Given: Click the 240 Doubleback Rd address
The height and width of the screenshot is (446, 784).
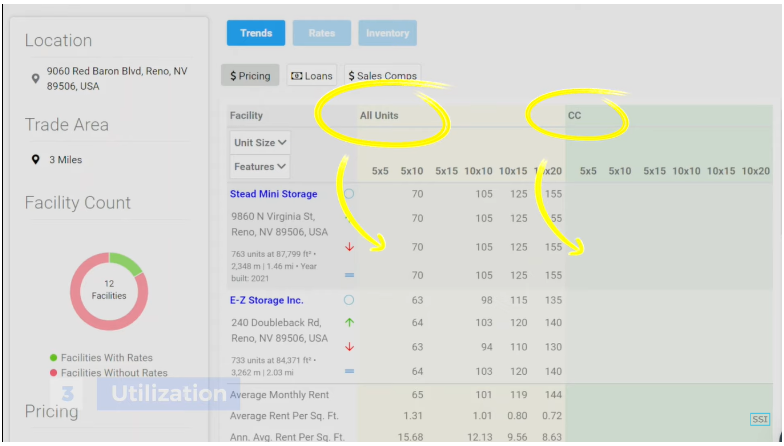Looking at the screenshot, I should click(280, 330).
